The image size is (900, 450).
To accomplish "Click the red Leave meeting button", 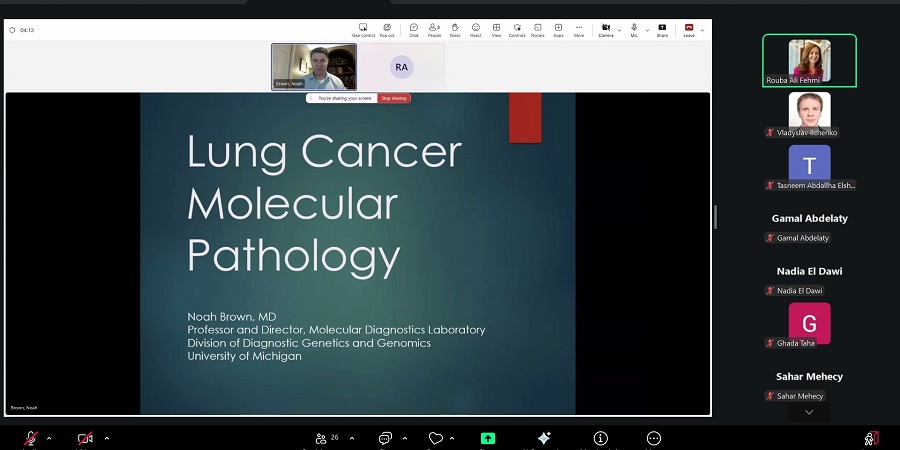I will tap(688, 30).
